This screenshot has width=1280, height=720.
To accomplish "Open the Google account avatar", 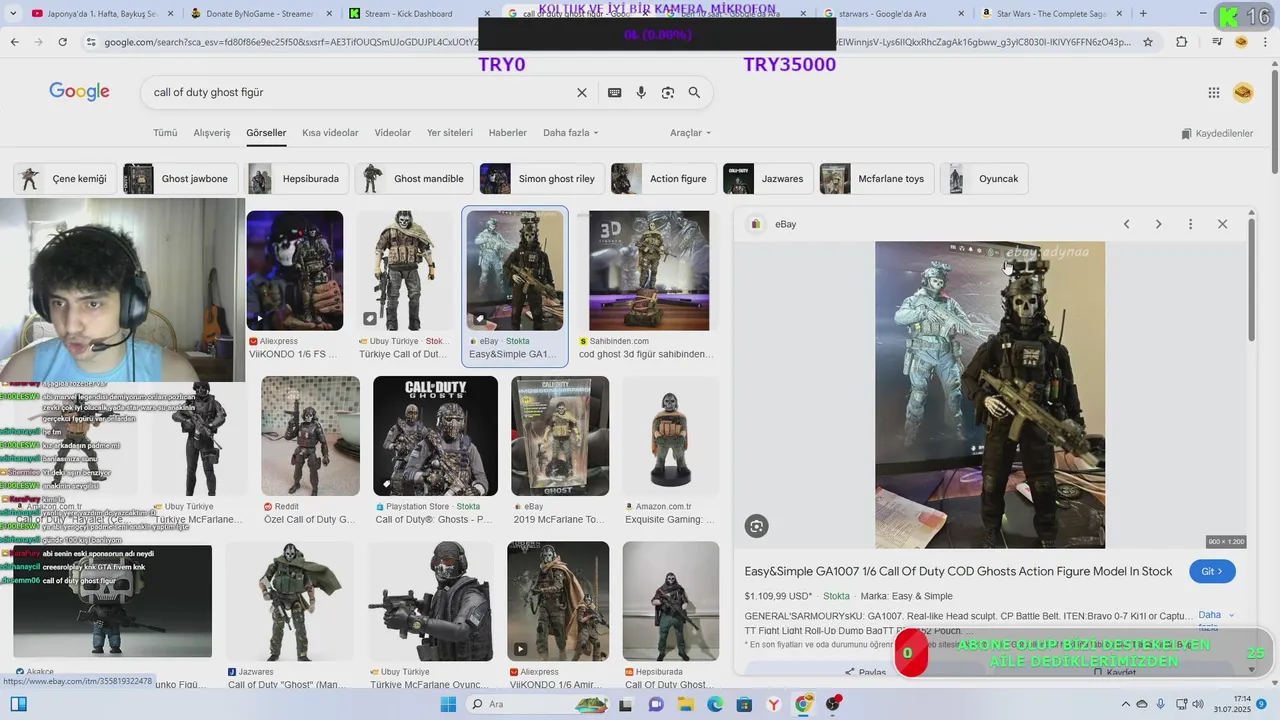I will (x=1243, y=92).
